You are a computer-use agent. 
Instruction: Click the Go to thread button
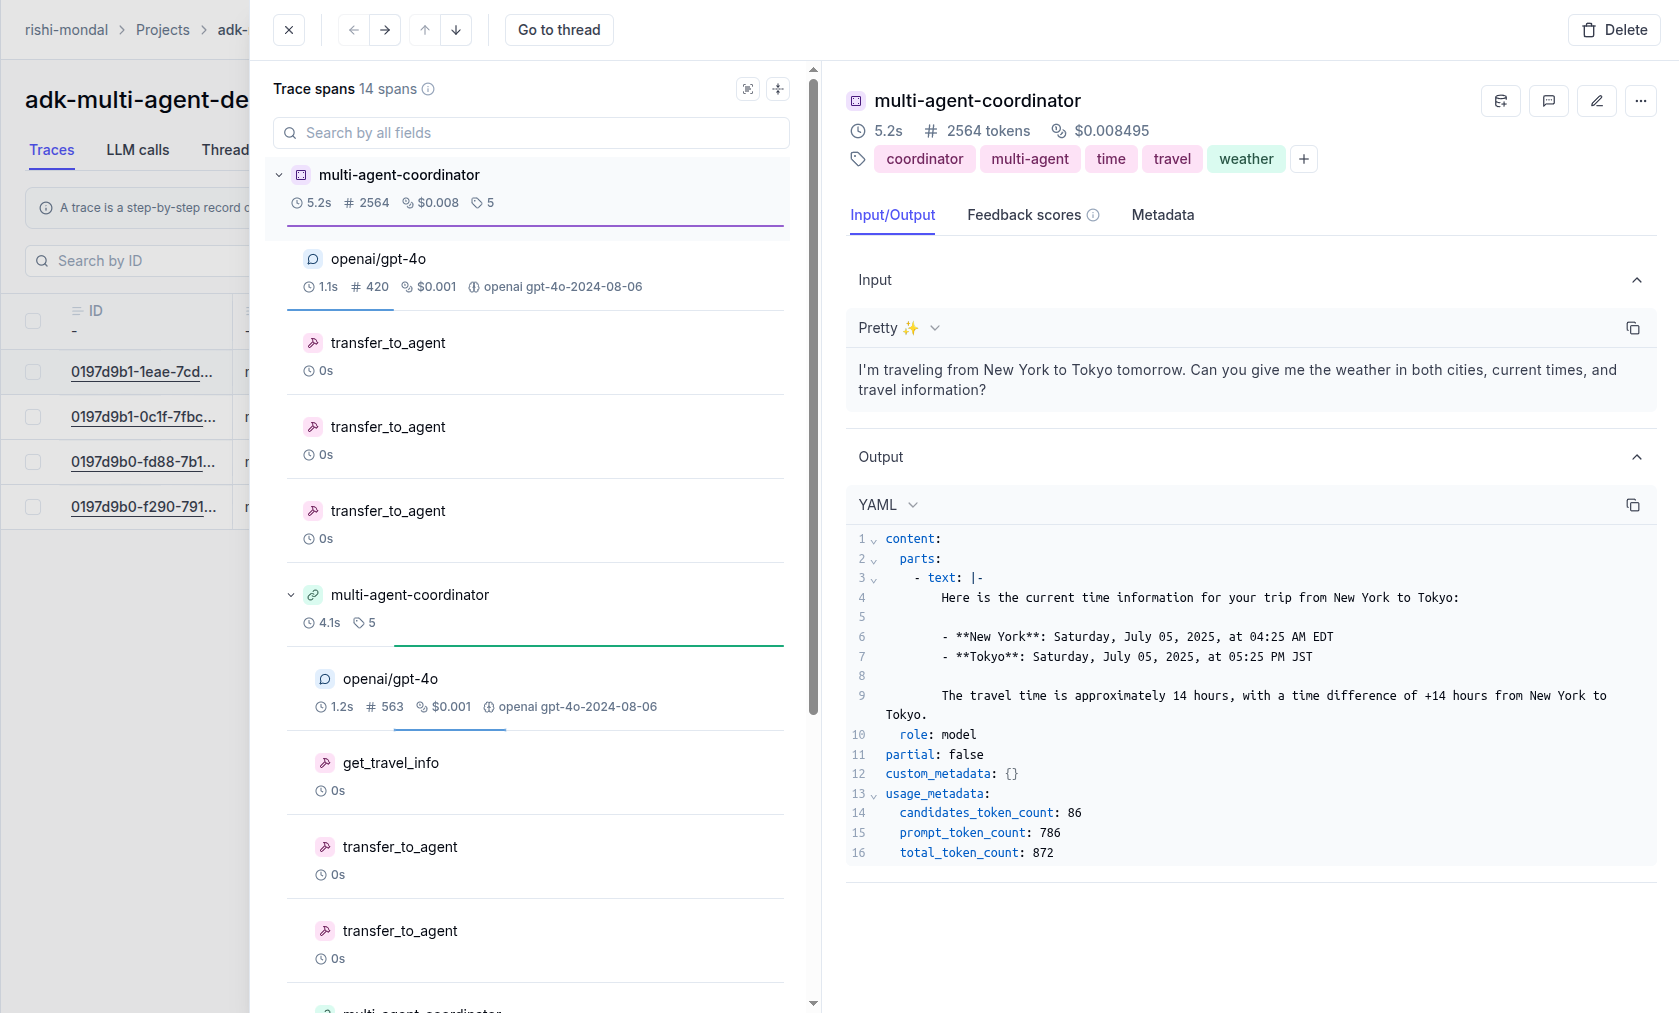(558, 30)
